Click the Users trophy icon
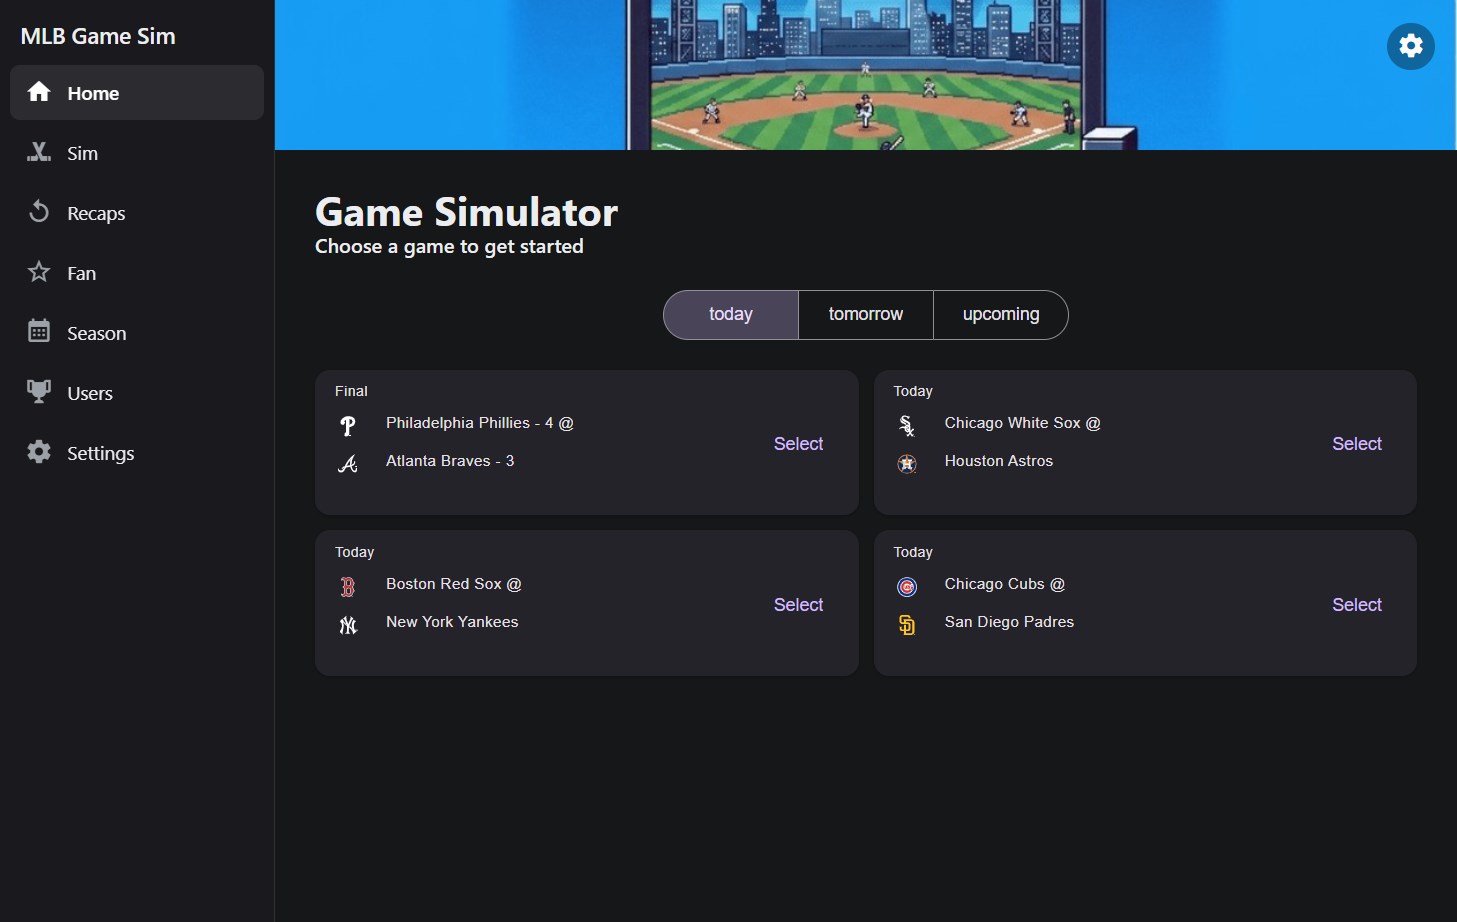This screenshot has width=1457, height=922. [39, 391]
